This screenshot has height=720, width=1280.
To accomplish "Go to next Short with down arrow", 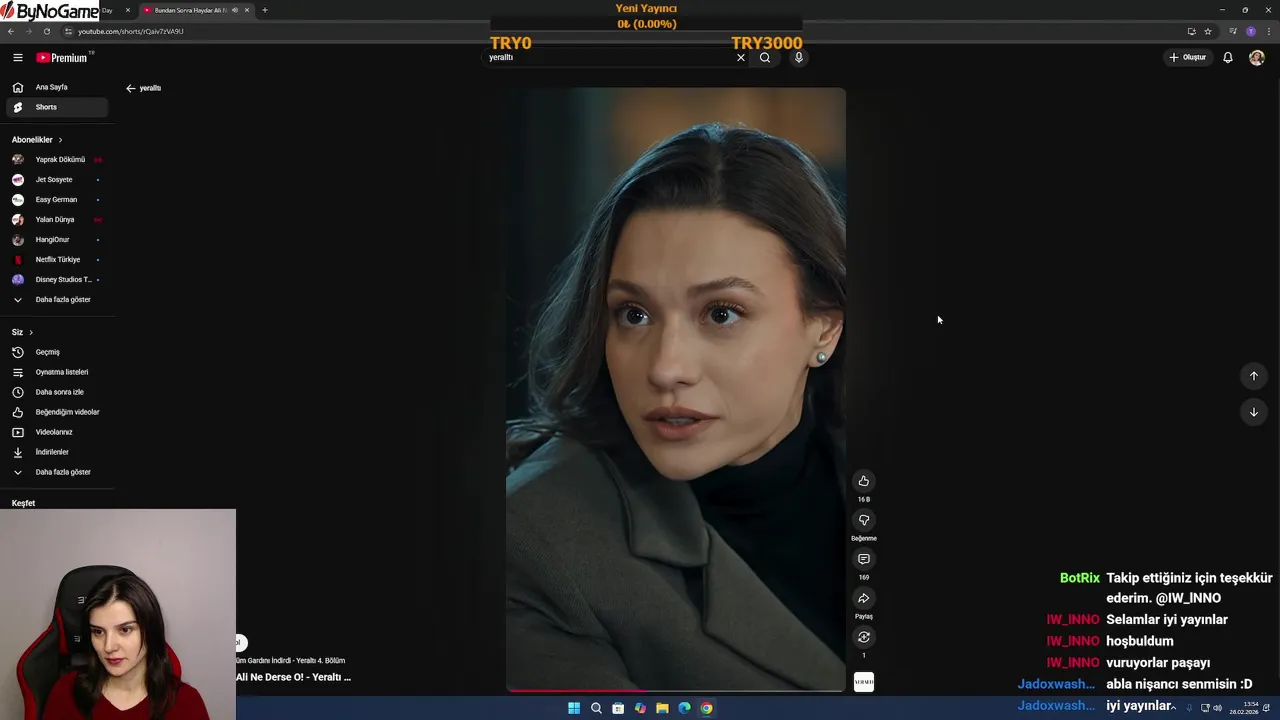I will (x=1254, y=412).
